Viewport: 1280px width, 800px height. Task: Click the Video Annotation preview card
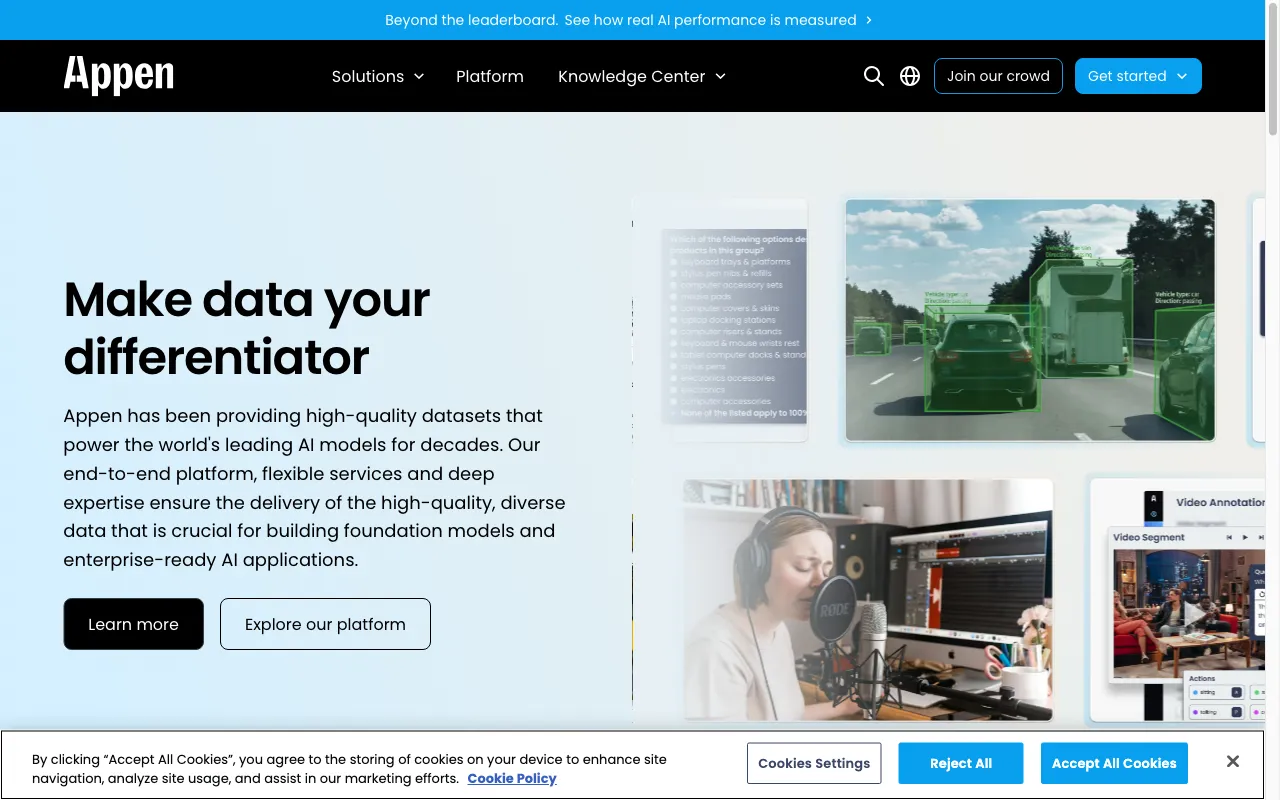1178,600
